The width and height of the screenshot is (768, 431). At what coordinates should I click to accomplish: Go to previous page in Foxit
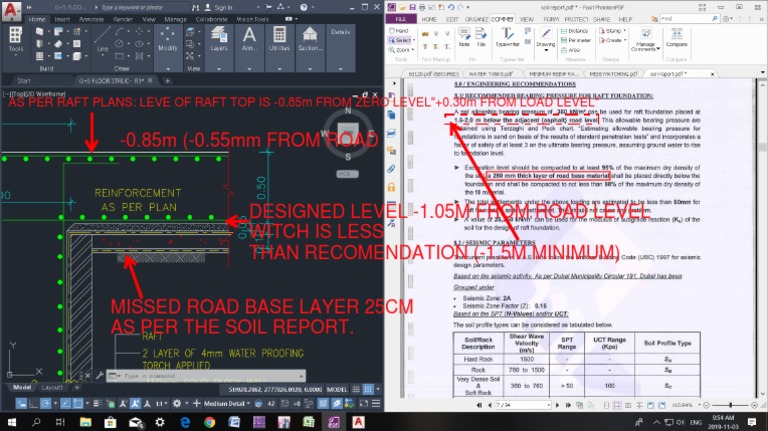click(490, 405)
